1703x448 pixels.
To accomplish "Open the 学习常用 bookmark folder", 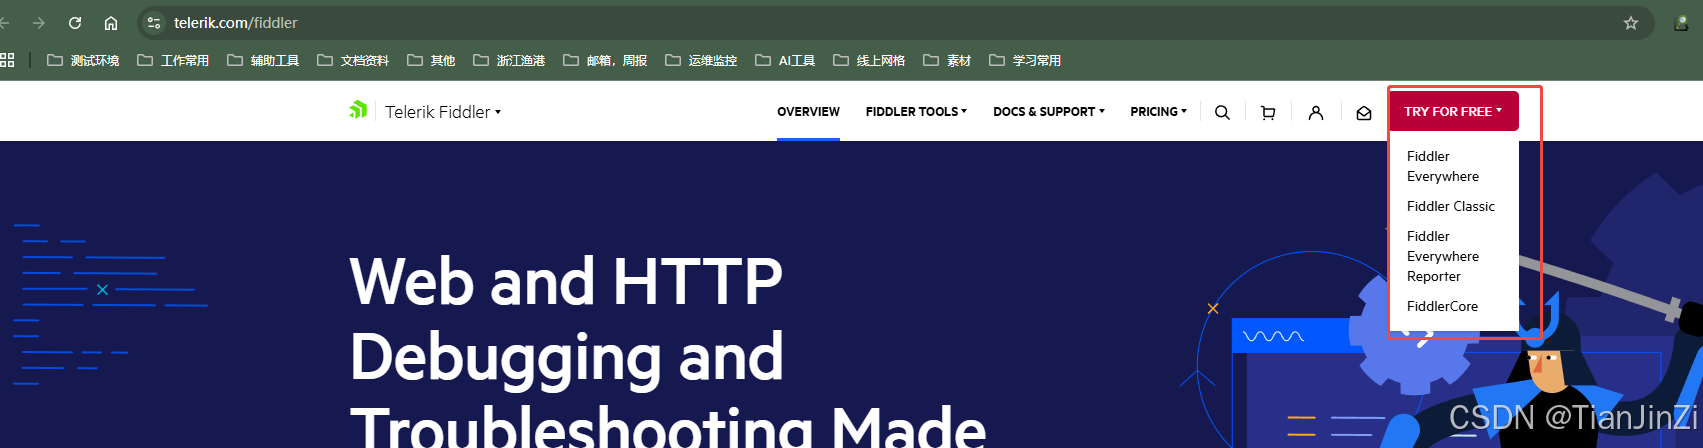I will (1025, 60).
